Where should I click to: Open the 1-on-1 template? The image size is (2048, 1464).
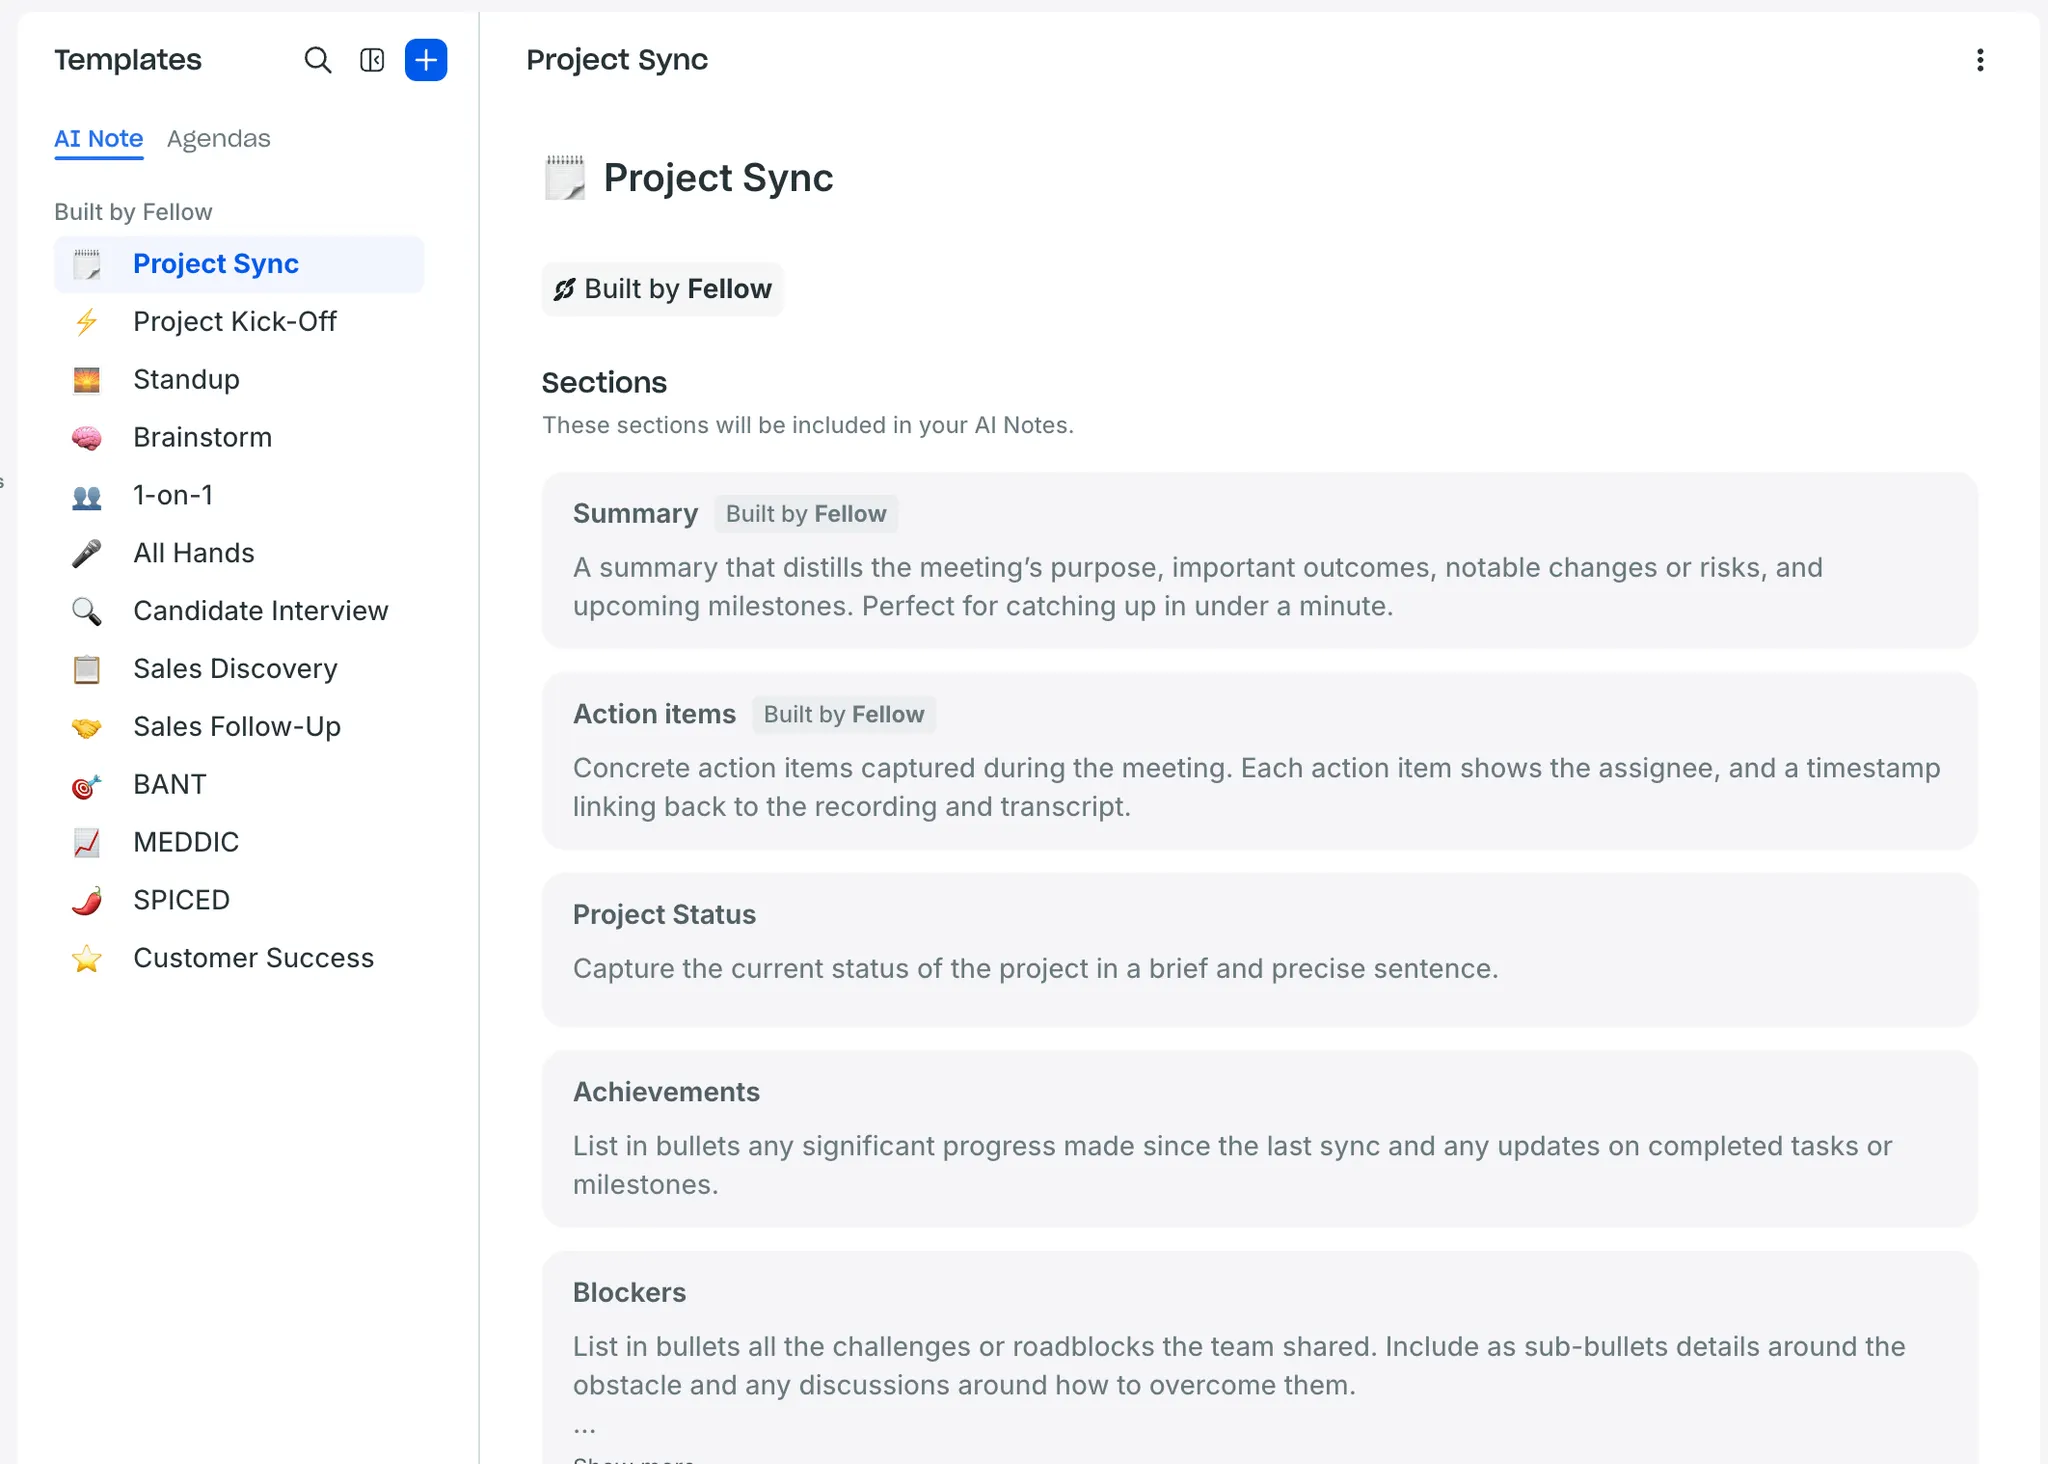[173, 495]
